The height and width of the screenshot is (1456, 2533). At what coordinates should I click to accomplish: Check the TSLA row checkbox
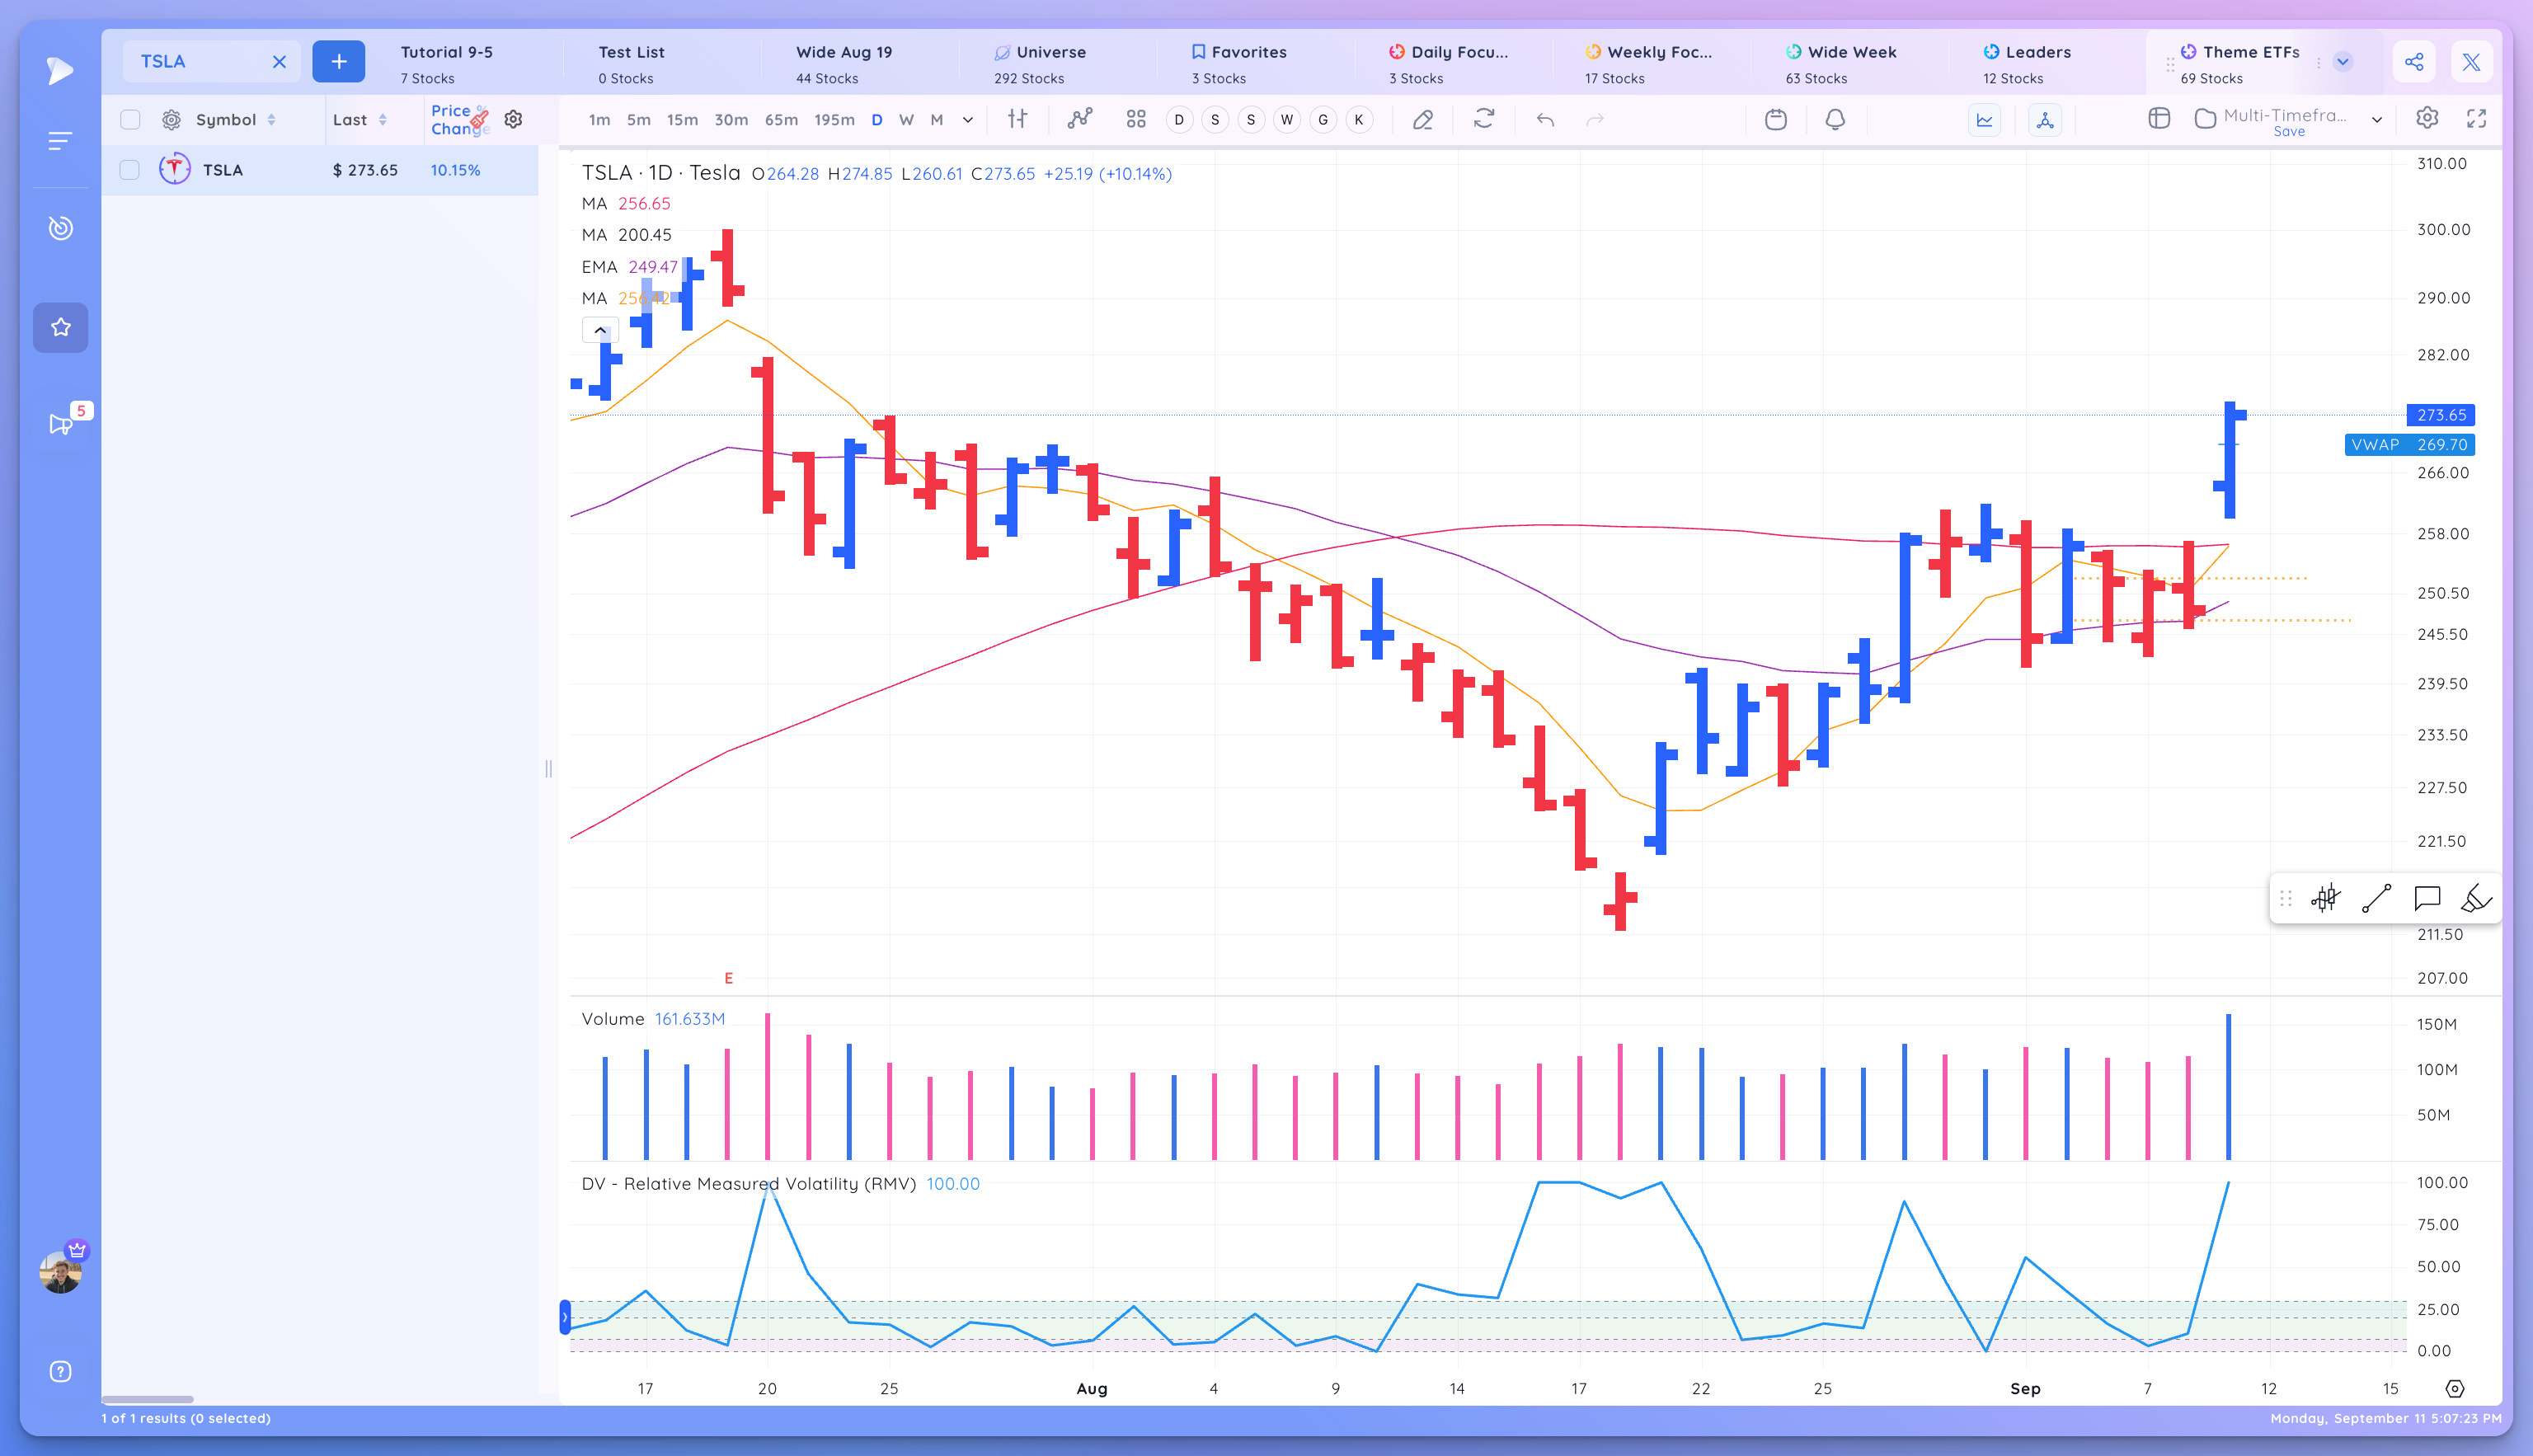(x=130, y=170)
